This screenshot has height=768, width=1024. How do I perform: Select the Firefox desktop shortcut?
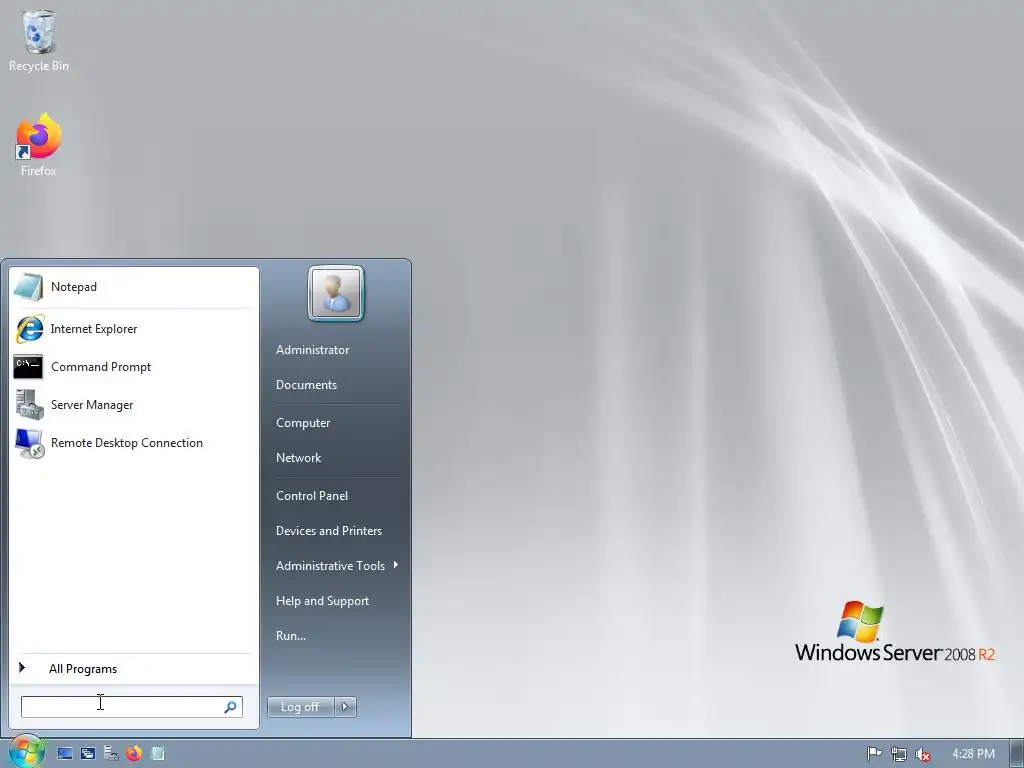[x=39, y=145]
